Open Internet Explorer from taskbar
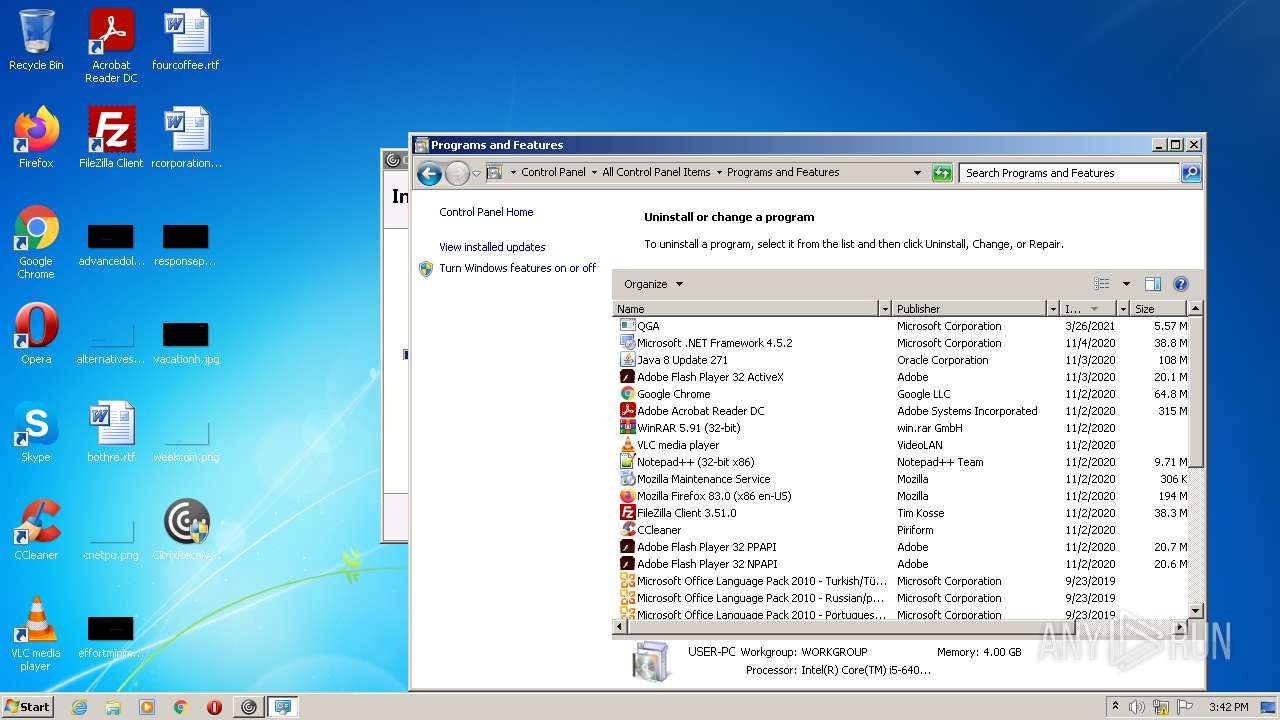1280x720 pixels. point(79,707)
